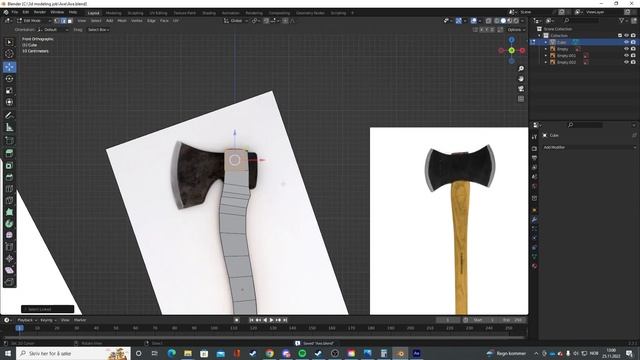The width and height of the screenshot is (640, 360).
Task: Activate the Transform tool
Action: (x=9, y=102)
